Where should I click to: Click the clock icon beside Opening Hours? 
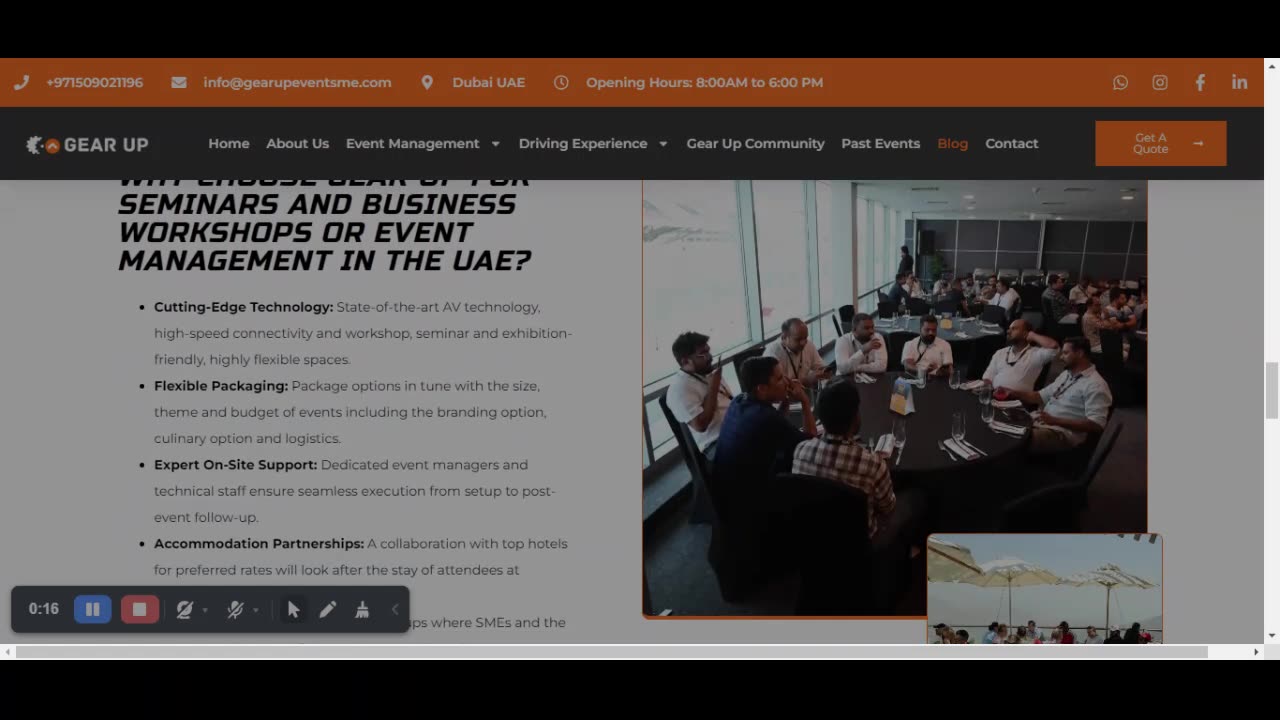(x=561, y=83)
